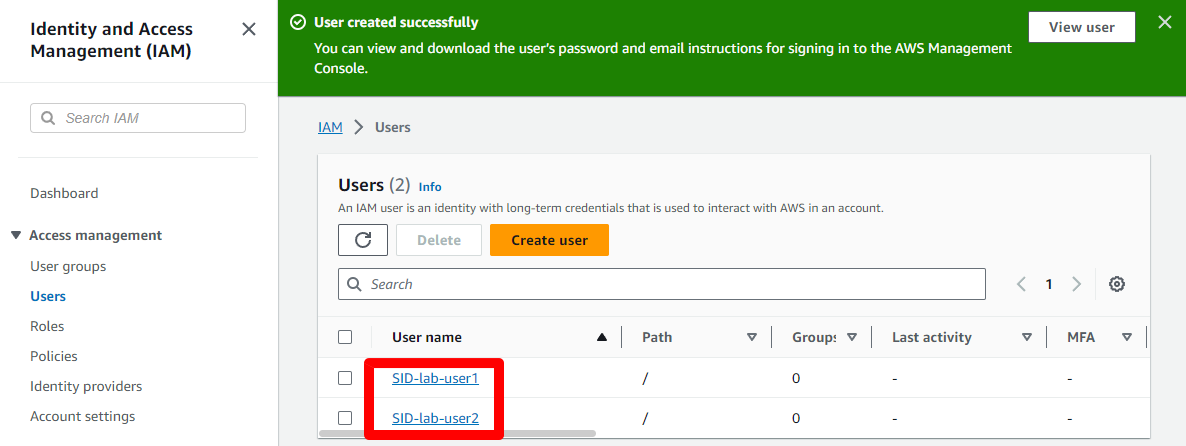
Task: Open Roles in sidebar
Action: [47, 326]
